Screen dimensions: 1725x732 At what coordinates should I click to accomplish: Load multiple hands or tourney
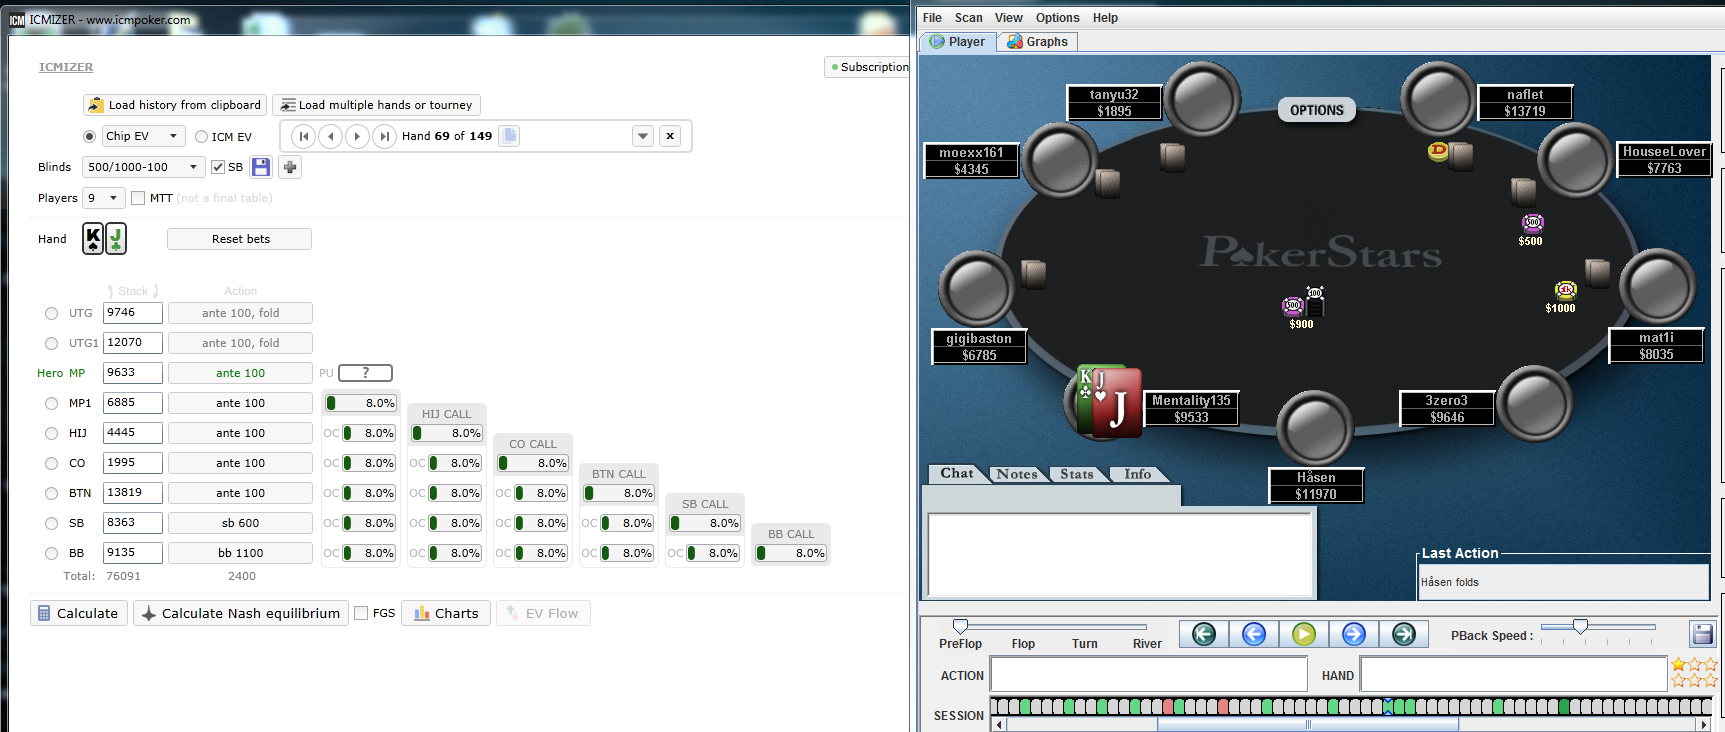click(x=376, y=105)
